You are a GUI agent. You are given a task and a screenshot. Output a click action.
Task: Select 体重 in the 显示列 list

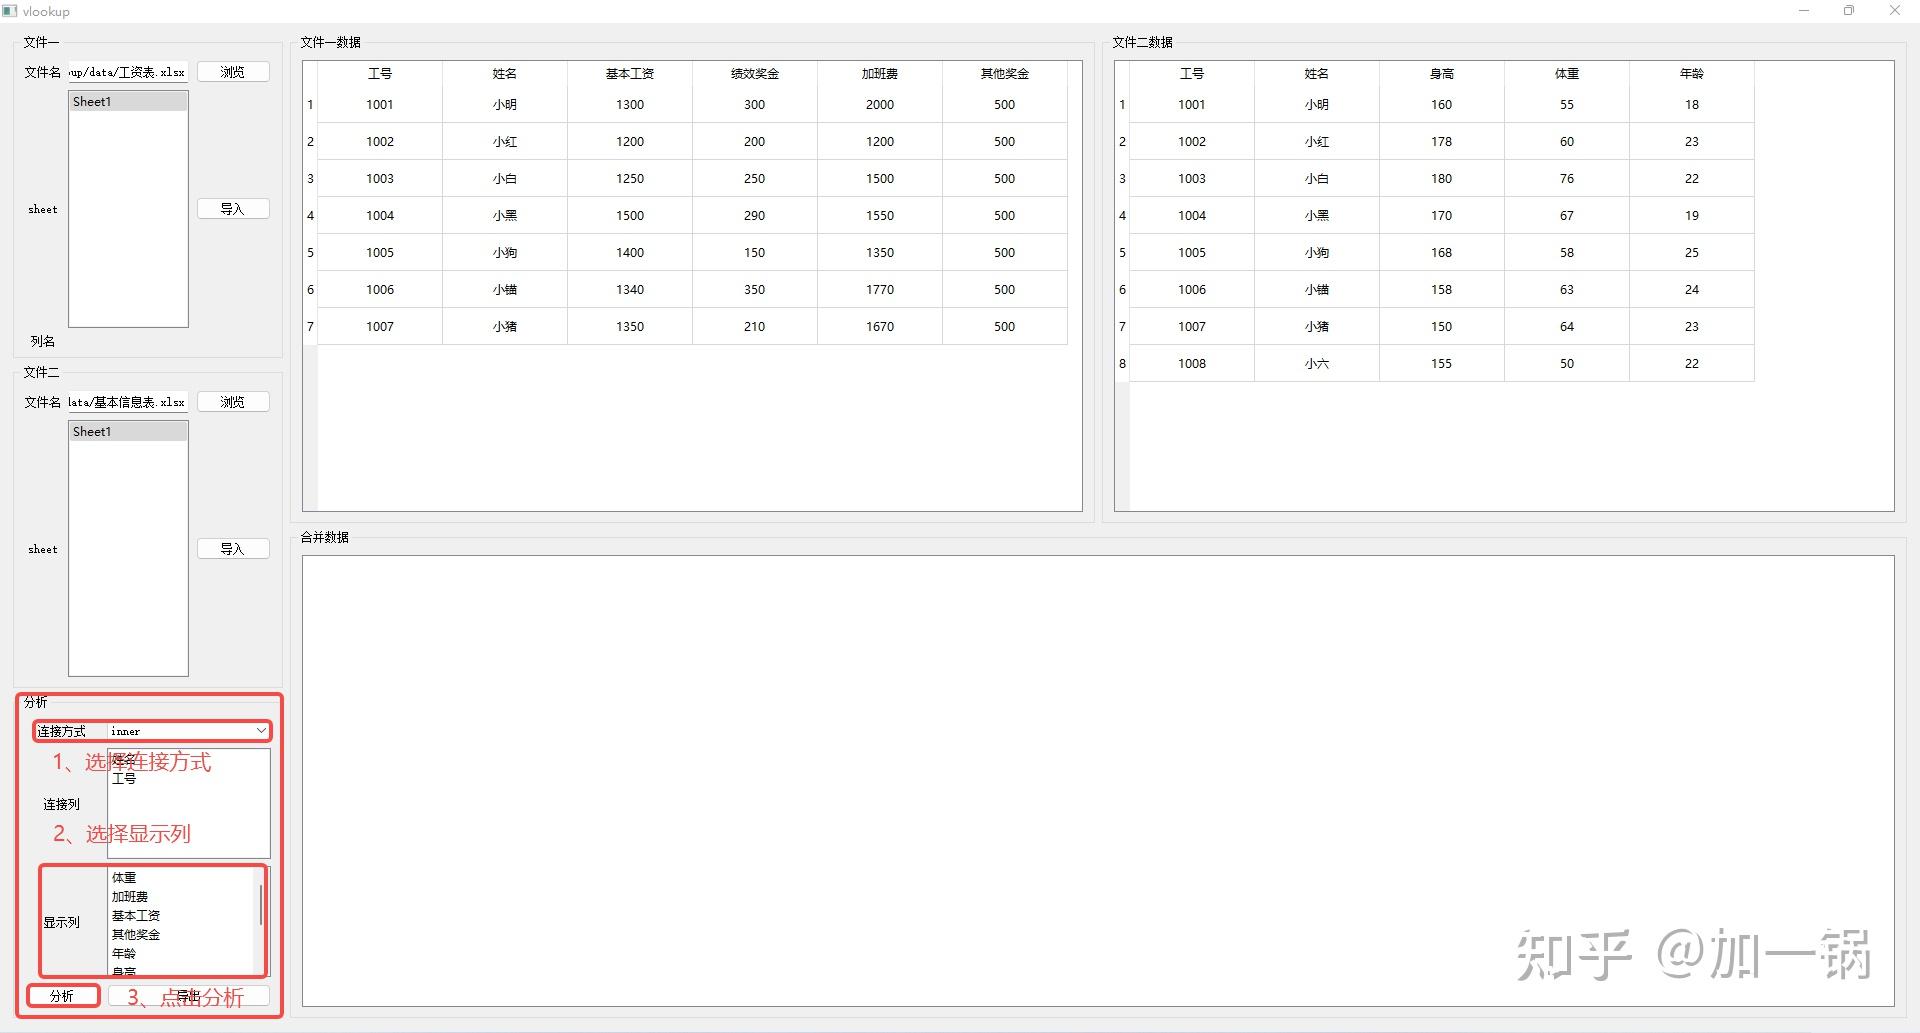(123, 877)
